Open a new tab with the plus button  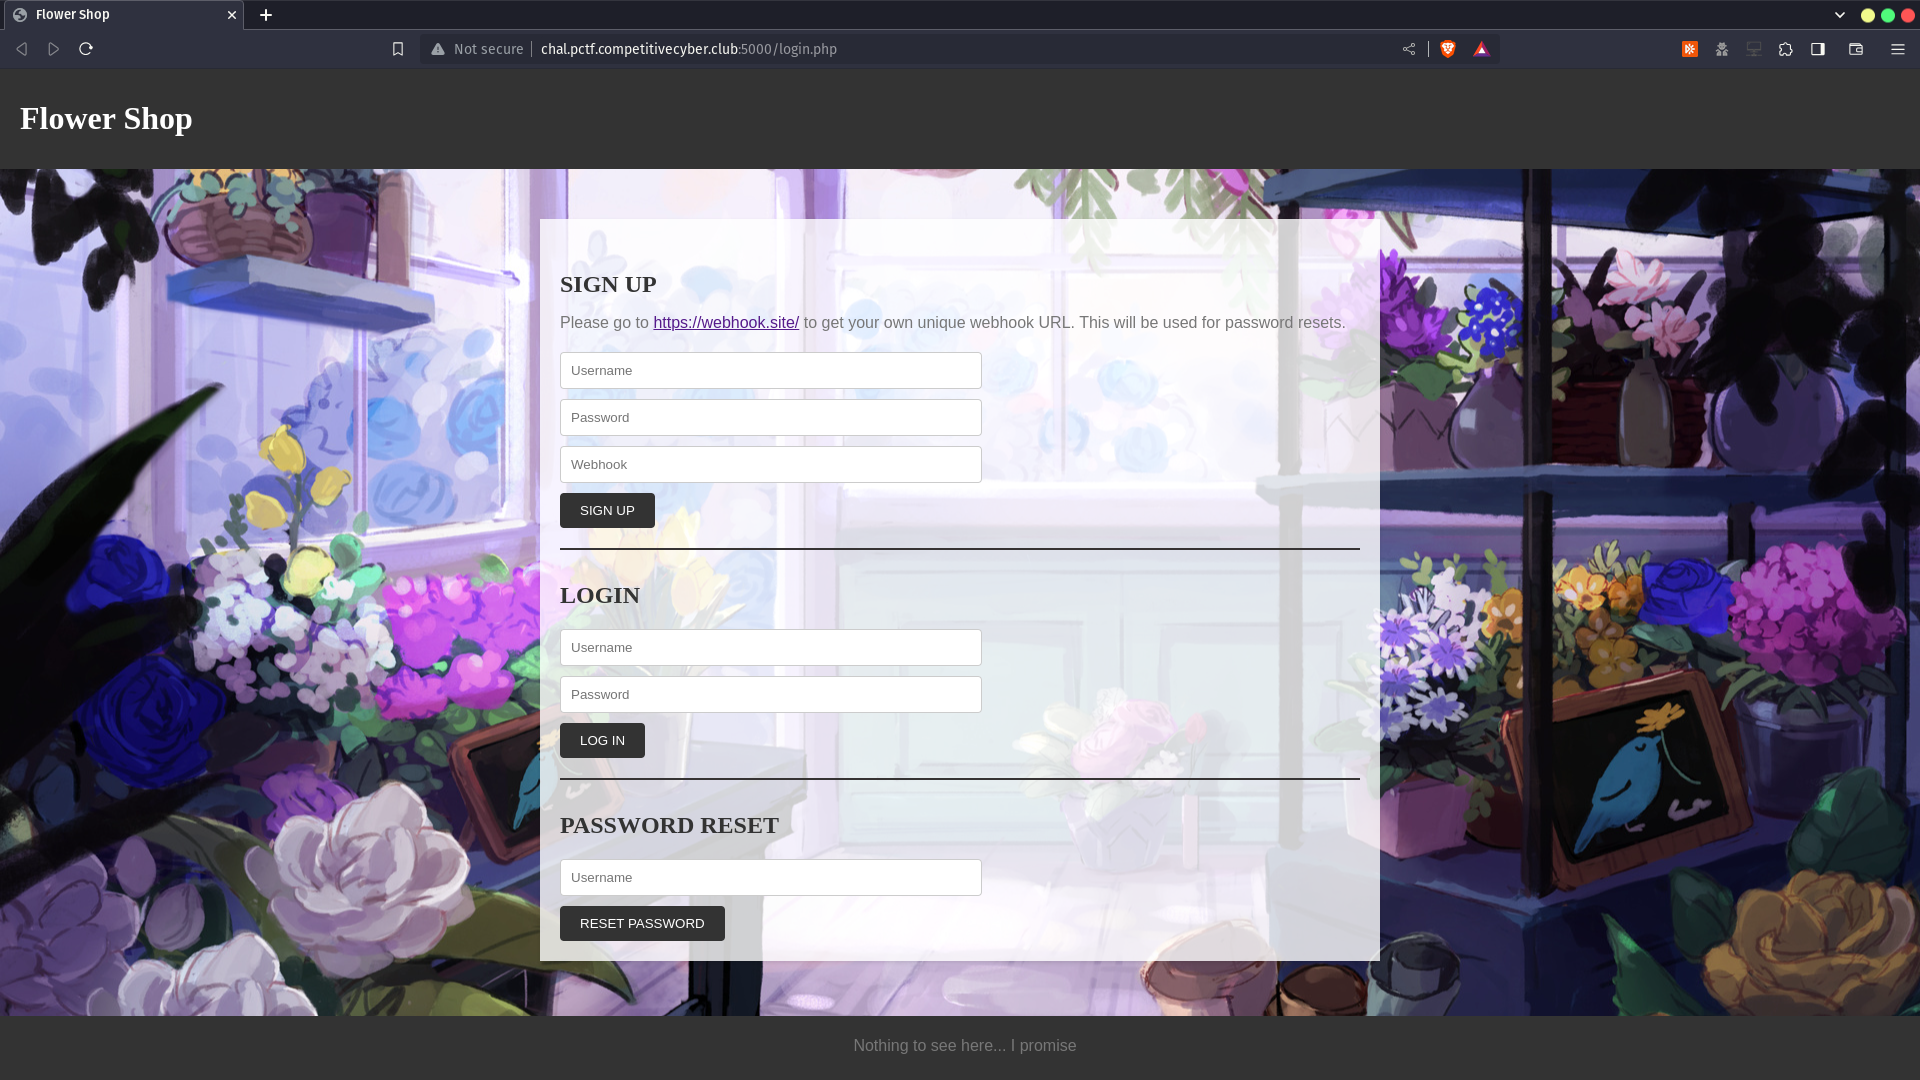tap(266, 15)
